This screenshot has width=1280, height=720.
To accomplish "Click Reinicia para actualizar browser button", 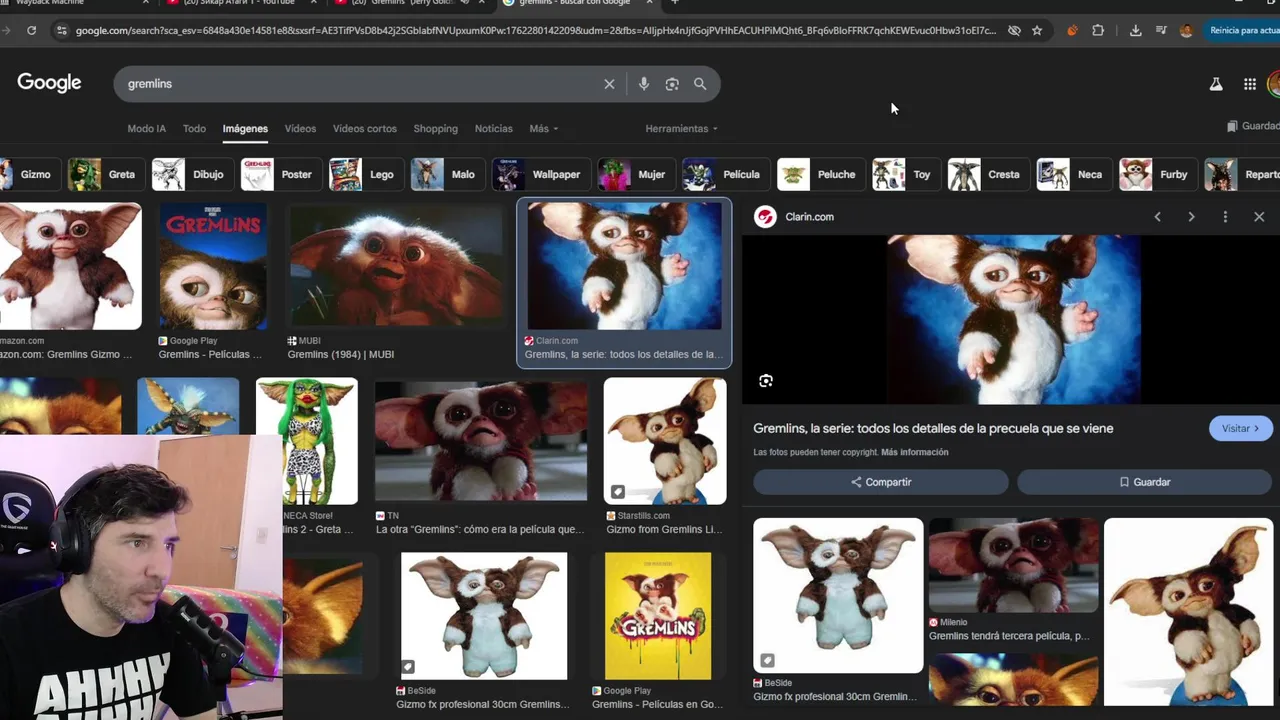I will click(x=1243, y=31).
